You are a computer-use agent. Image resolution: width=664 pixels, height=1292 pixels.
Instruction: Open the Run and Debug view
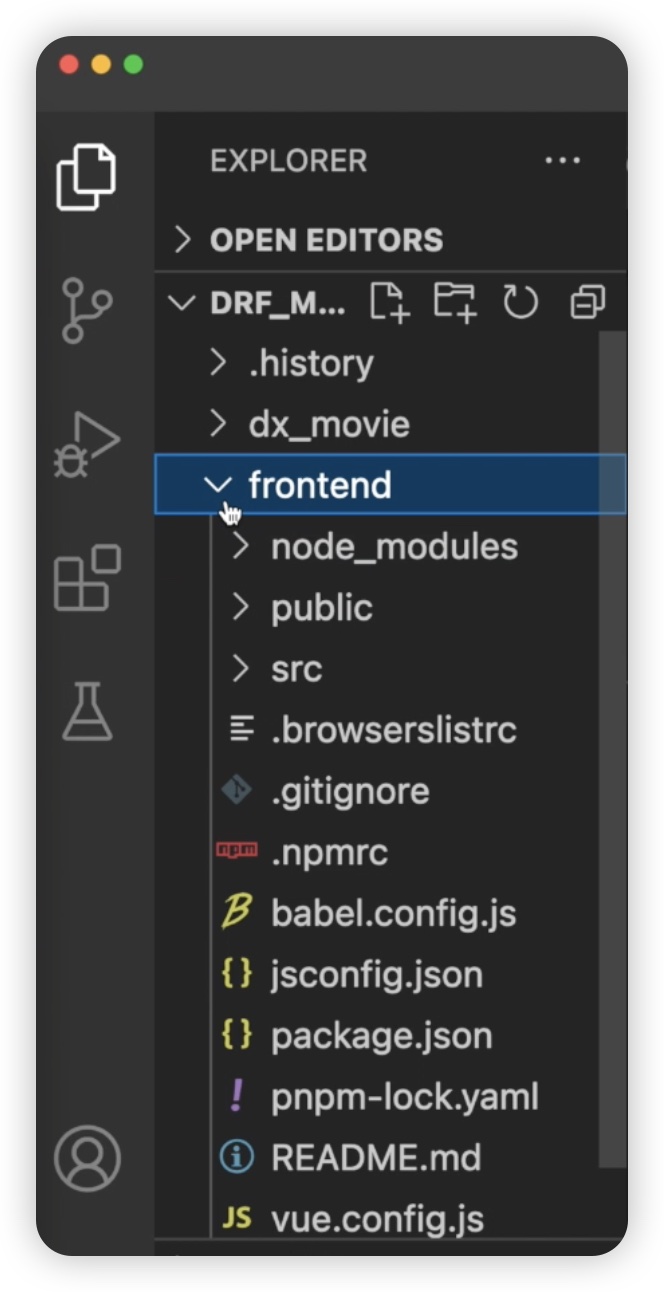87,445
